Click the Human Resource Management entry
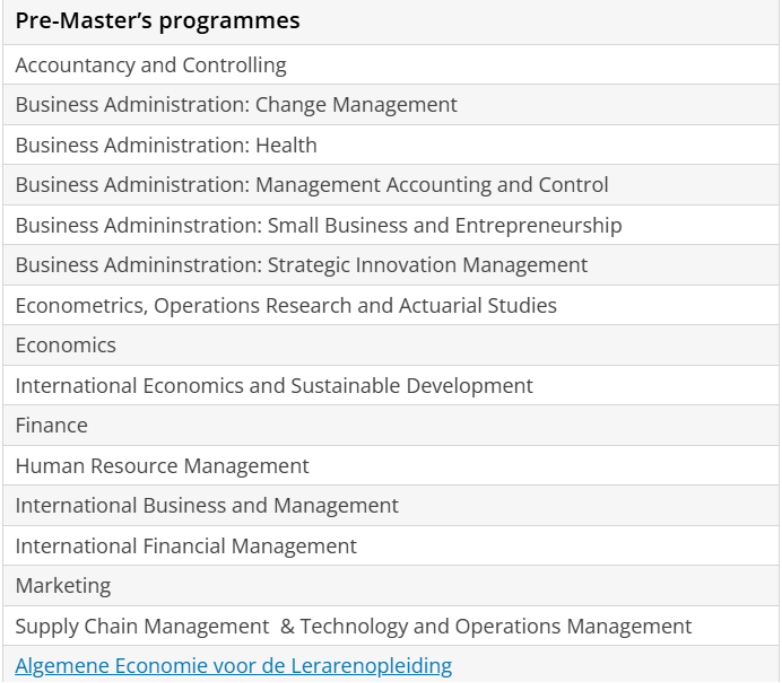Viewport: 782px width, 683px height. tap(162, 465)
